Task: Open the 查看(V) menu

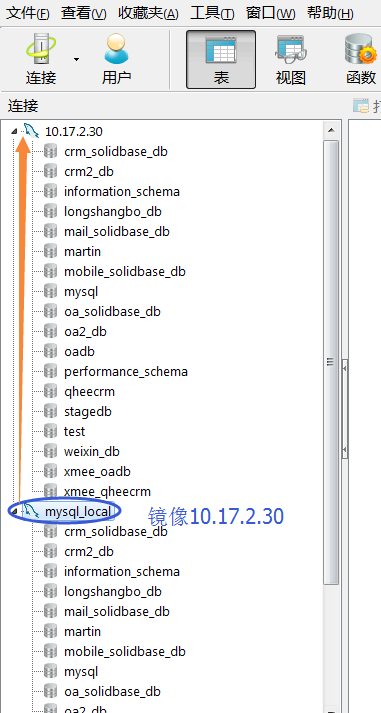Action: click(84, 13)
